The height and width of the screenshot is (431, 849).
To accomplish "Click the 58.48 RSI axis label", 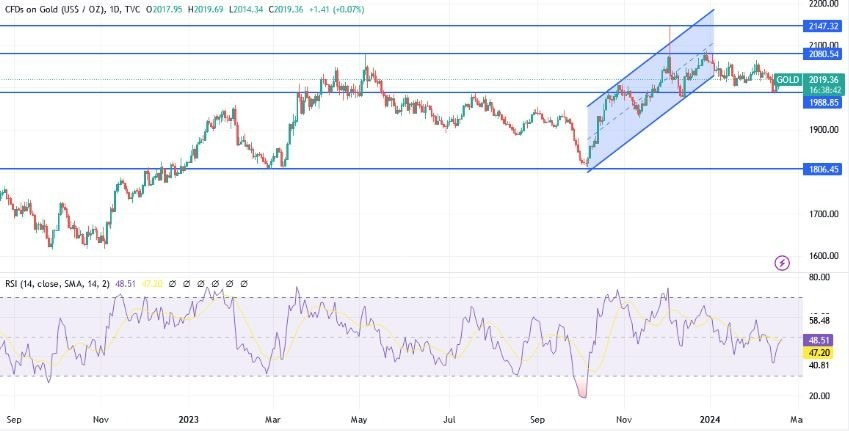I will point(818,321).
